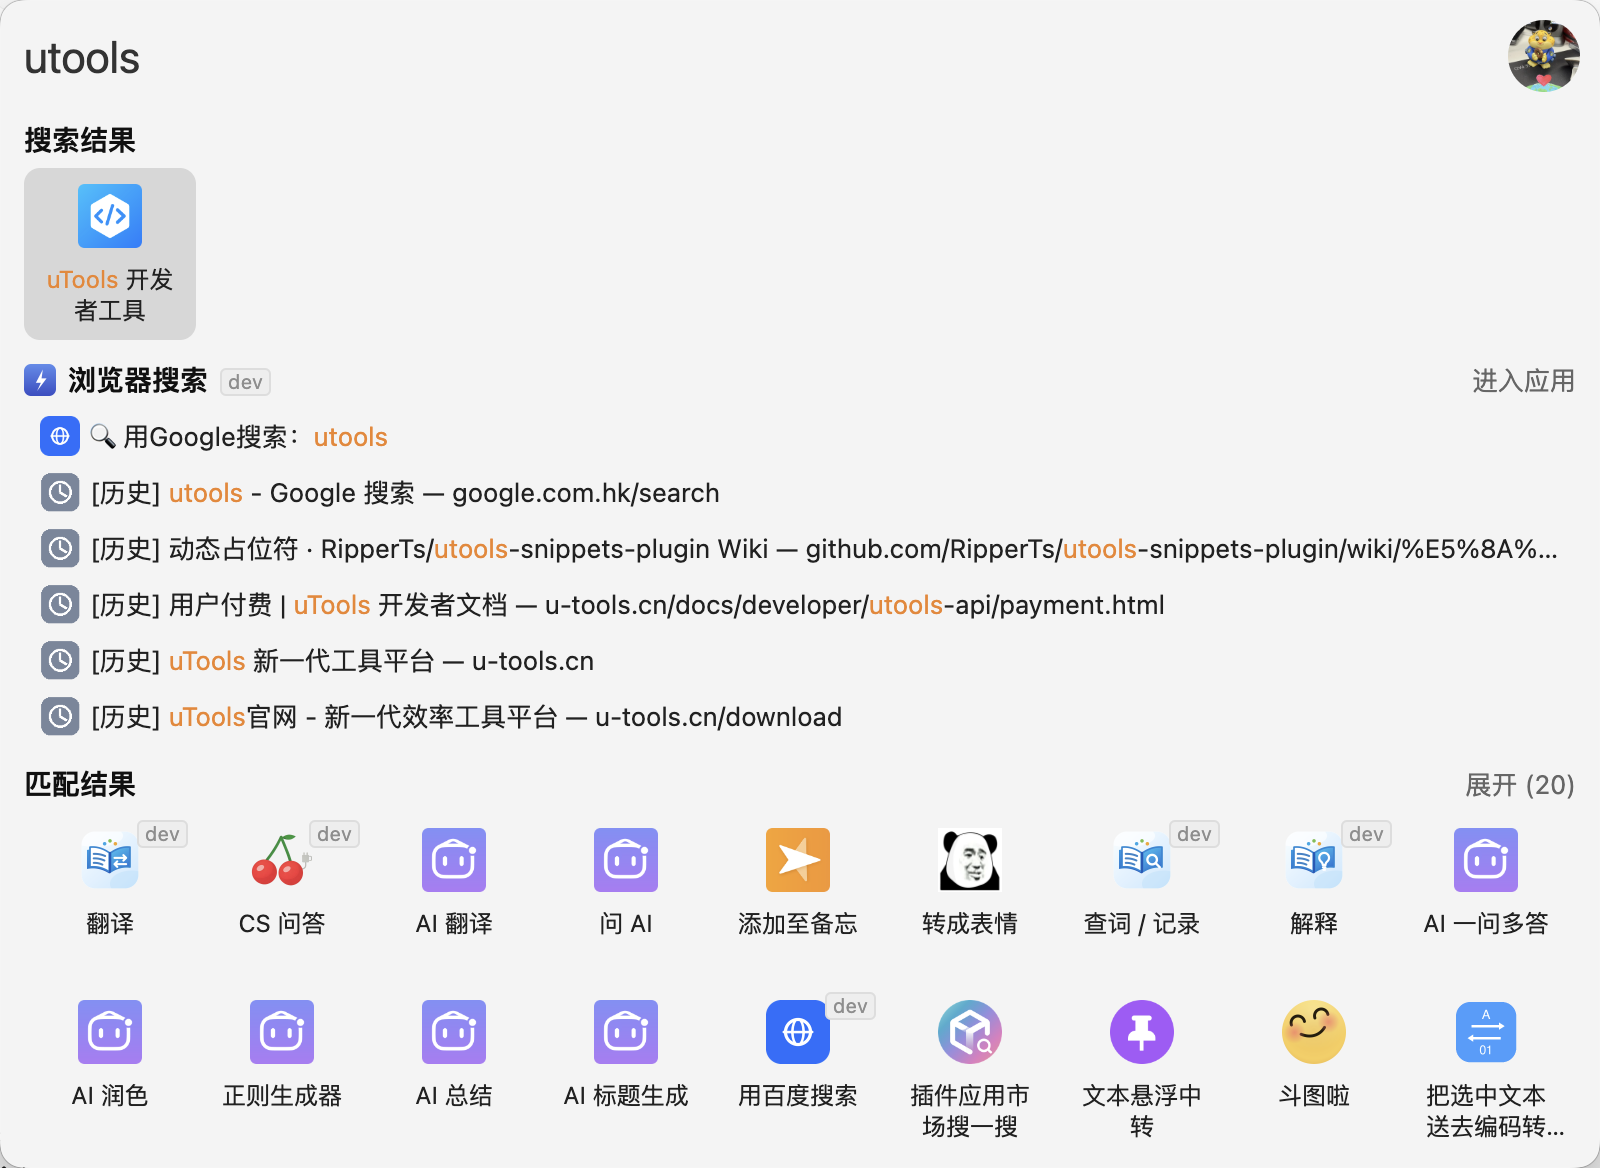Image resolution: width=1600 pixels, height=1168 pixels.
Task: Expand the 匹配结果 list with 展开 (20)
Action: (x=1520, y=785)
